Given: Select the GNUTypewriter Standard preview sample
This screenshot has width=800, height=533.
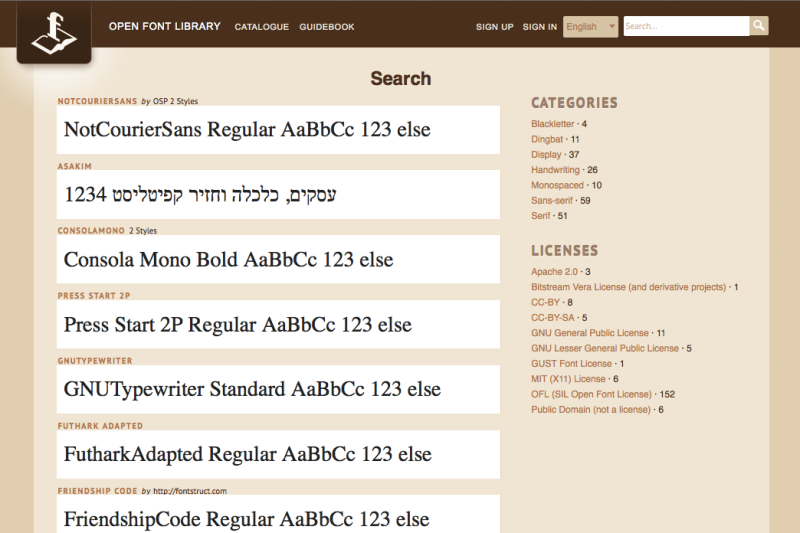Looking at the screenshot, I should pos(278,389).
